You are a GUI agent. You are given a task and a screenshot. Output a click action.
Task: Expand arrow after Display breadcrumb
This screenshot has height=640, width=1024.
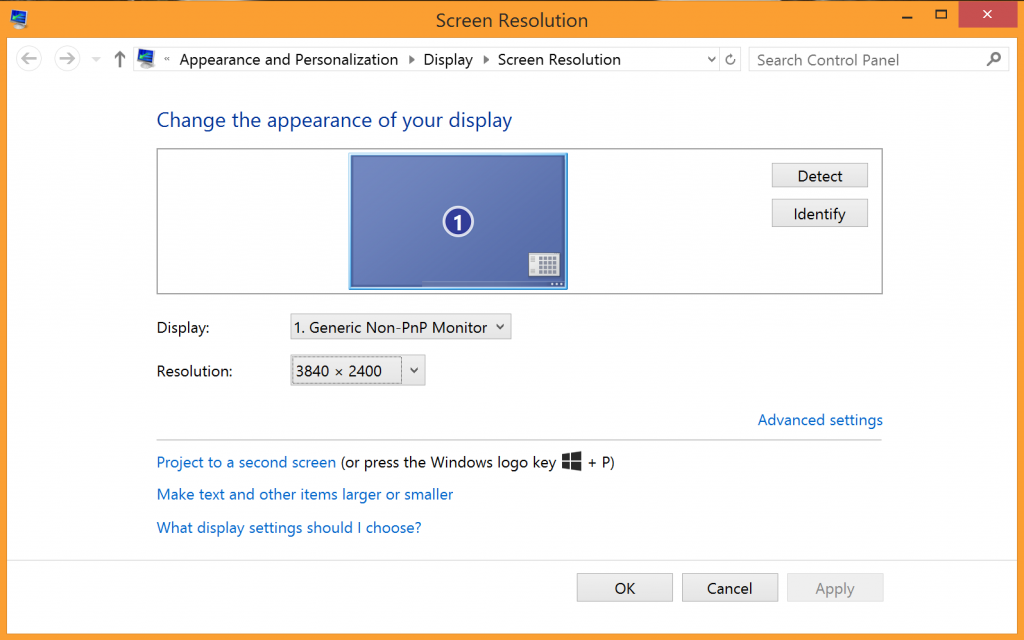[486, 59]
